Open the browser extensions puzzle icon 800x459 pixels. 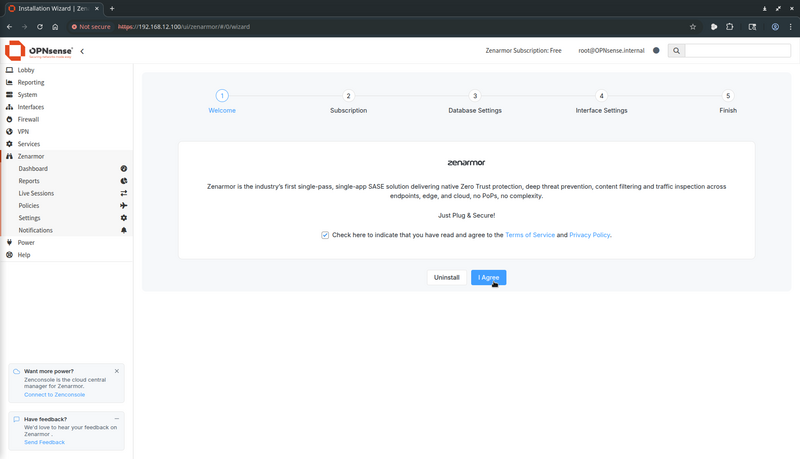pyautogui.click(x=730, y=27)
